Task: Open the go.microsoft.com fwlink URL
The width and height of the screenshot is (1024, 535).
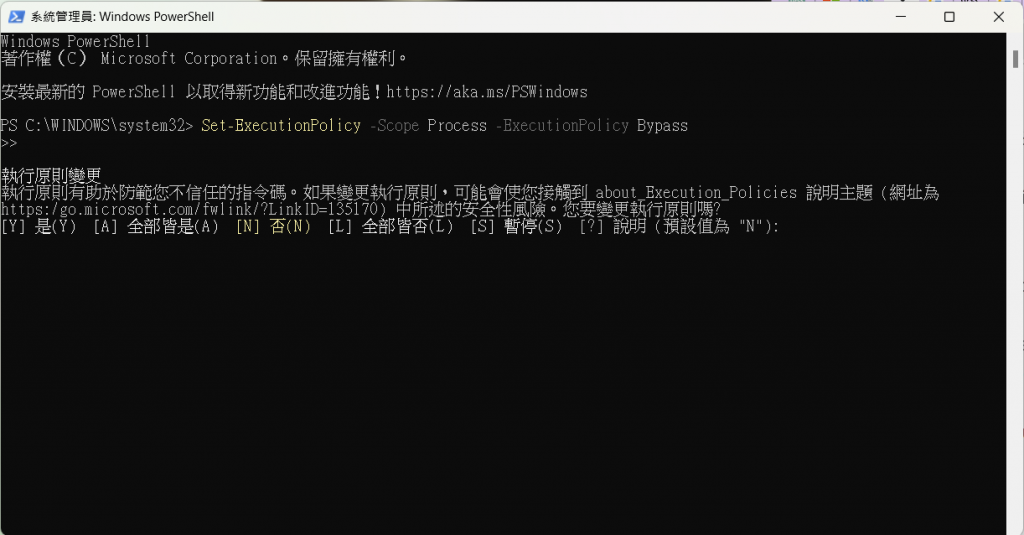Action: [189, 210]
